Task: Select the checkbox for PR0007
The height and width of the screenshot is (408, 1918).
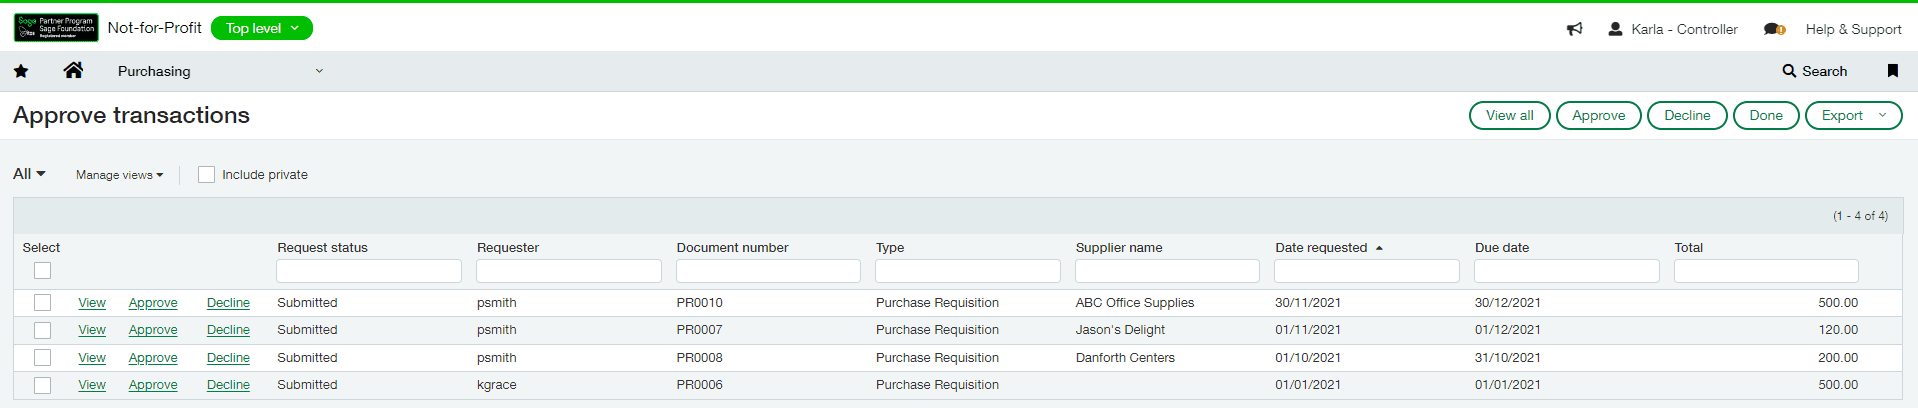Action: 42,330
